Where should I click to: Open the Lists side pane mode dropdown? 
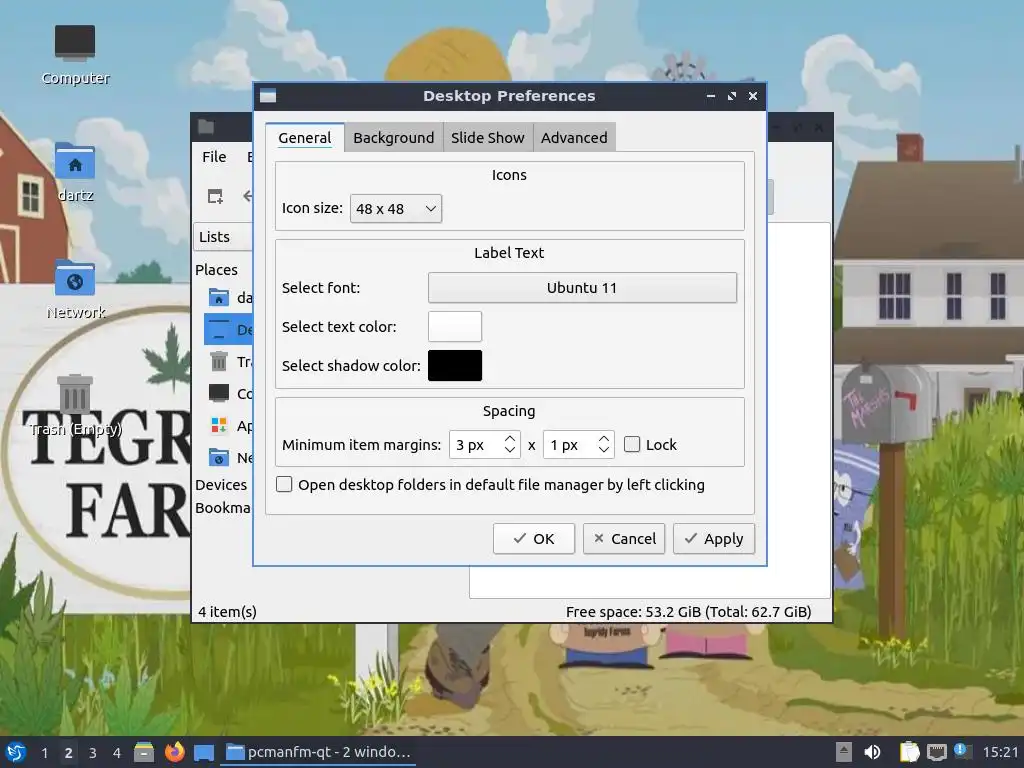(223, 237)
